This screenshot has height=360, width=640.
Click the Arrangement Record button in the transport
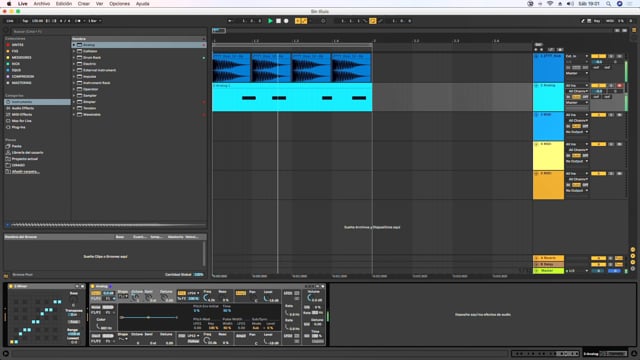pyautogui.click(x=286, y=21)
